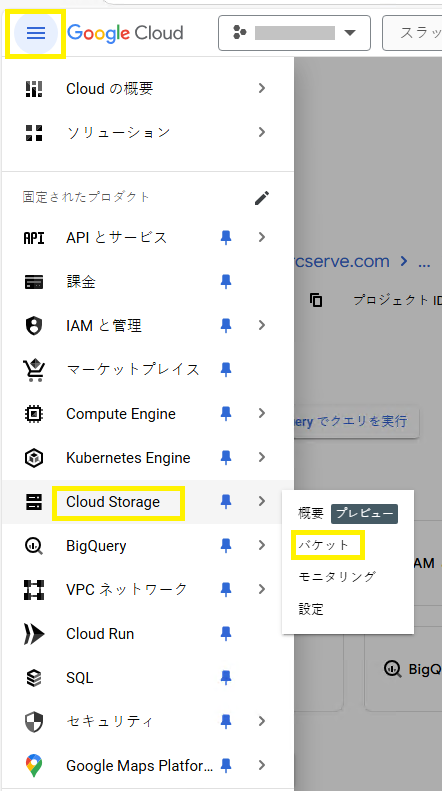Unpin 課金 from pinned products
This screenshot has height=791, width=442.
226,281
